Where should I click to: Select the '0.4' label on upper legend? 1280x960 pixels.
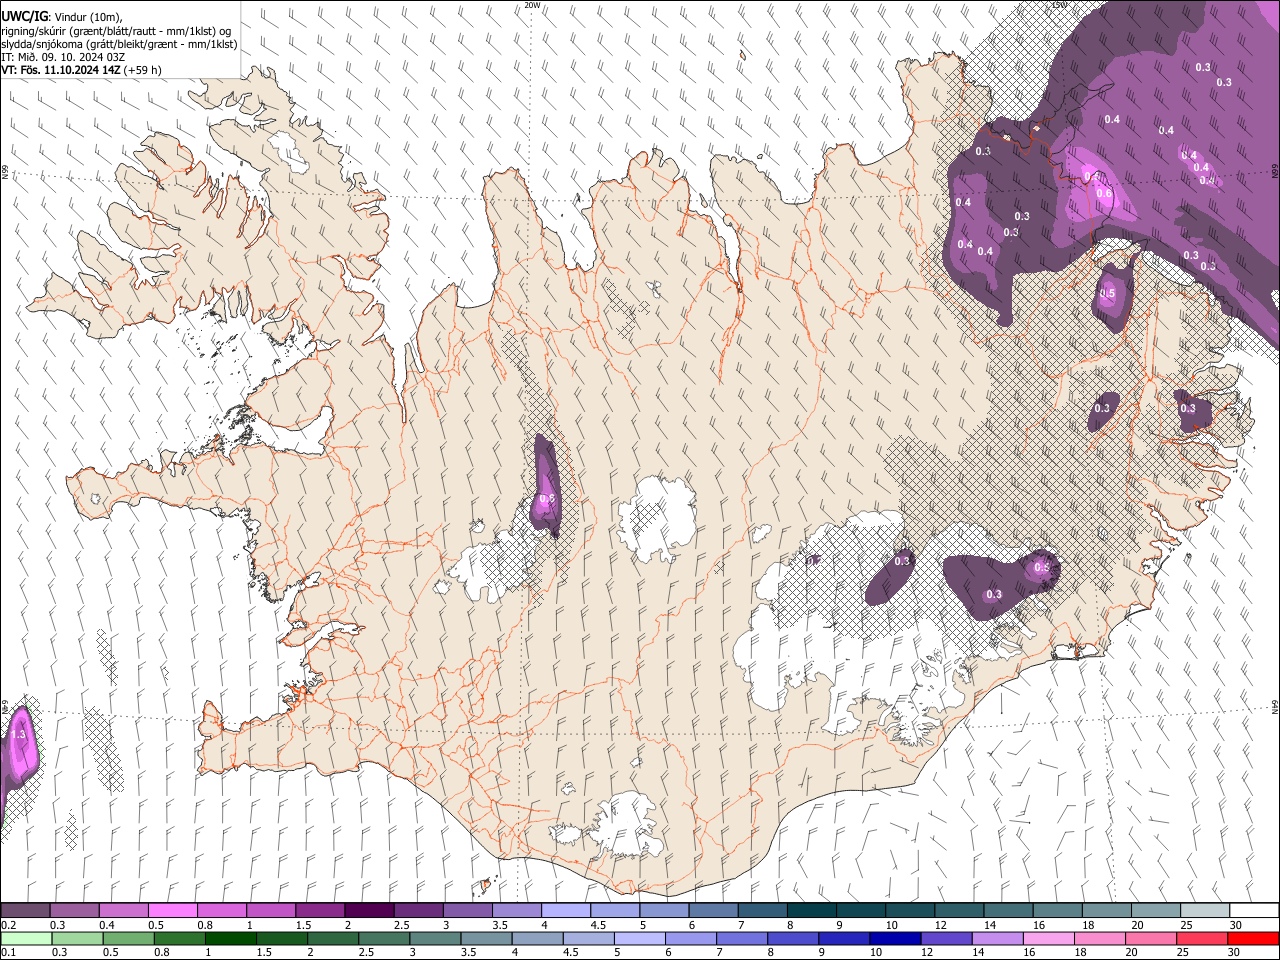point(106,925)
